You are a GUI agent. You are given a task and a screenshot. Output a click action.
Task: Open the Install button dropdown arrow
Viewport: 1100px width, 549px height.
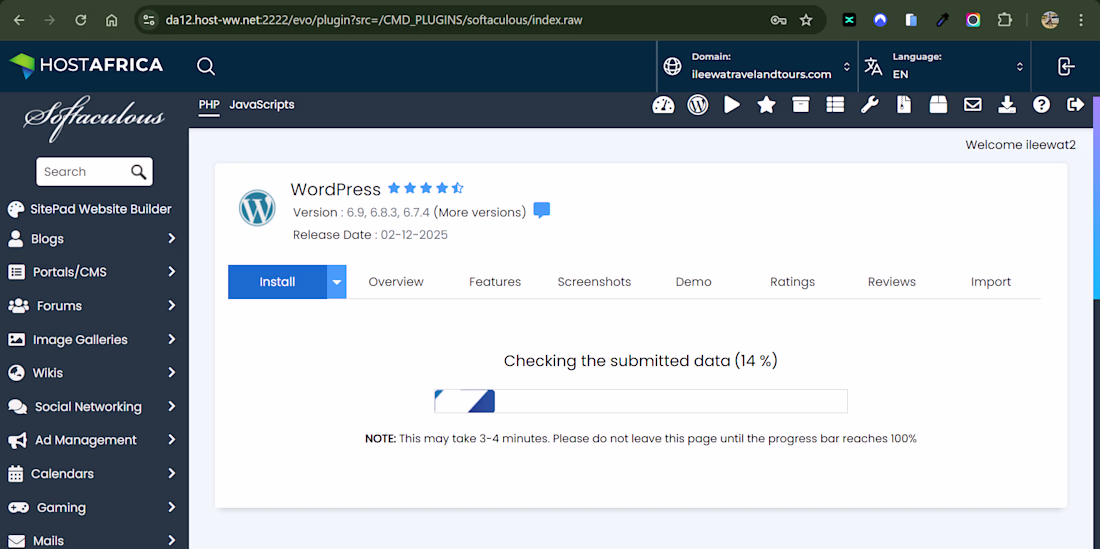tap(337, 282)
